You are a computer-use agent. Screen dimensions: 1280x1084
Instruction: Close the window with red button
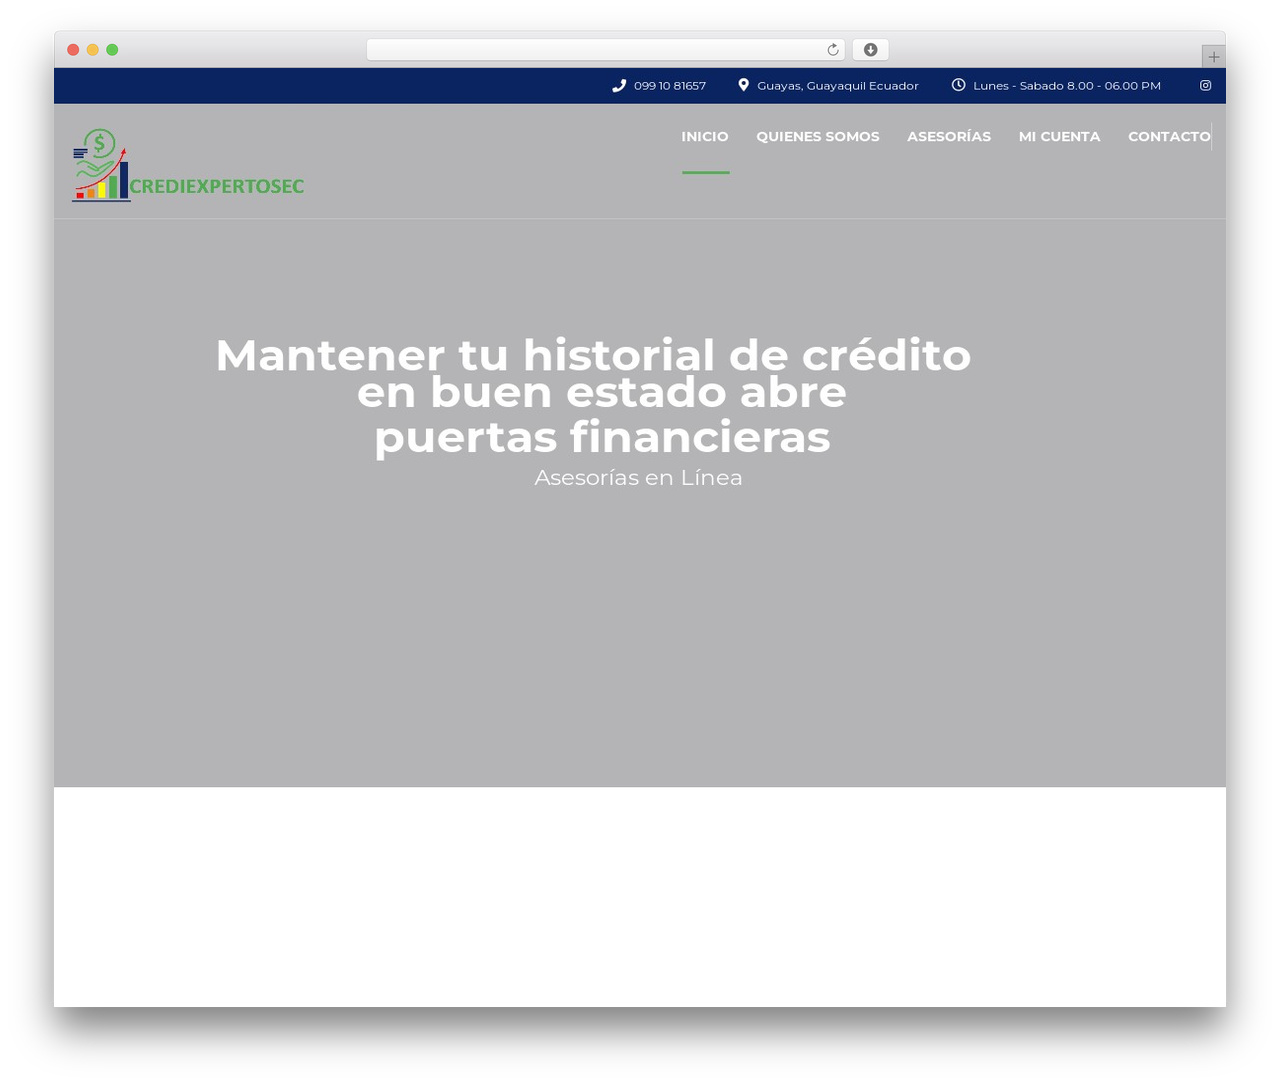pyautogui.click(x=73, y=50)
